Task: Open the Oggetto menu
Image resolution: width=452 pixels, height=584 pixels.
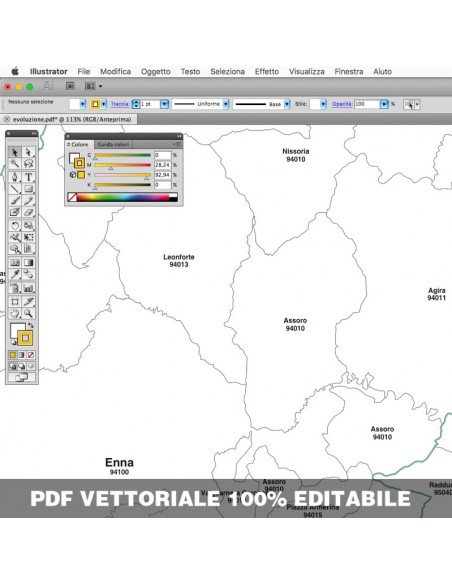Action: [156, 72]
